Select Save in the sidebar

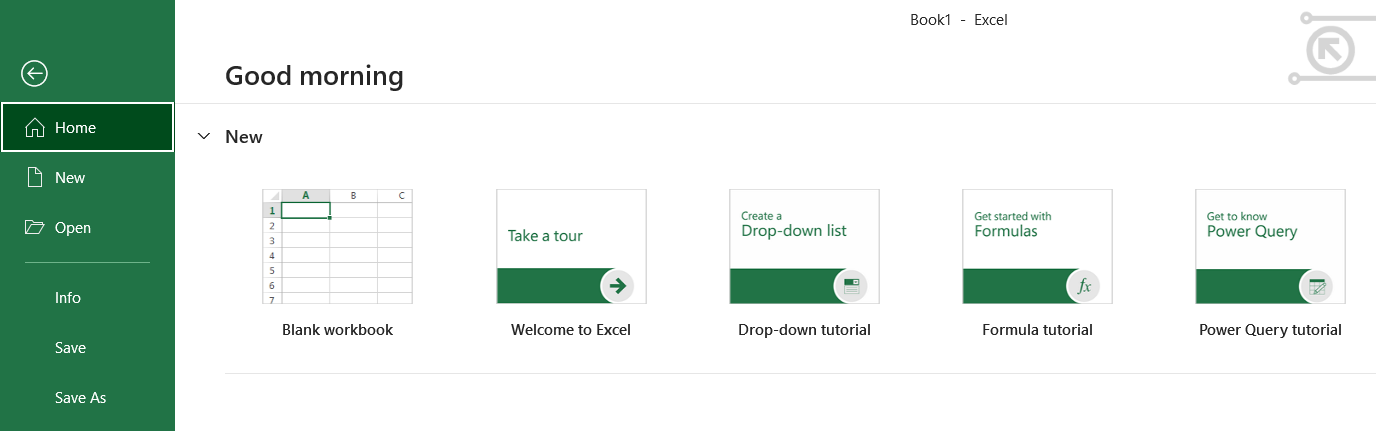pos(70,348)
